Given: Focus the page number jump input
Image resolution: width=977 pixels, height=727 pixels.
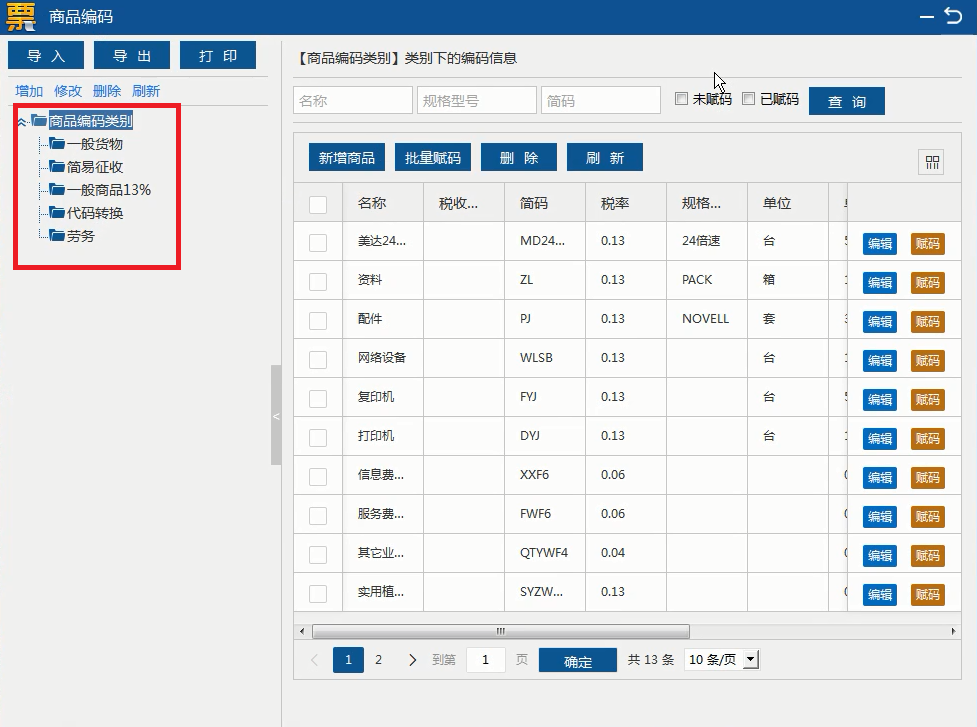Looking at the screenshot, I should coord(485,660).
